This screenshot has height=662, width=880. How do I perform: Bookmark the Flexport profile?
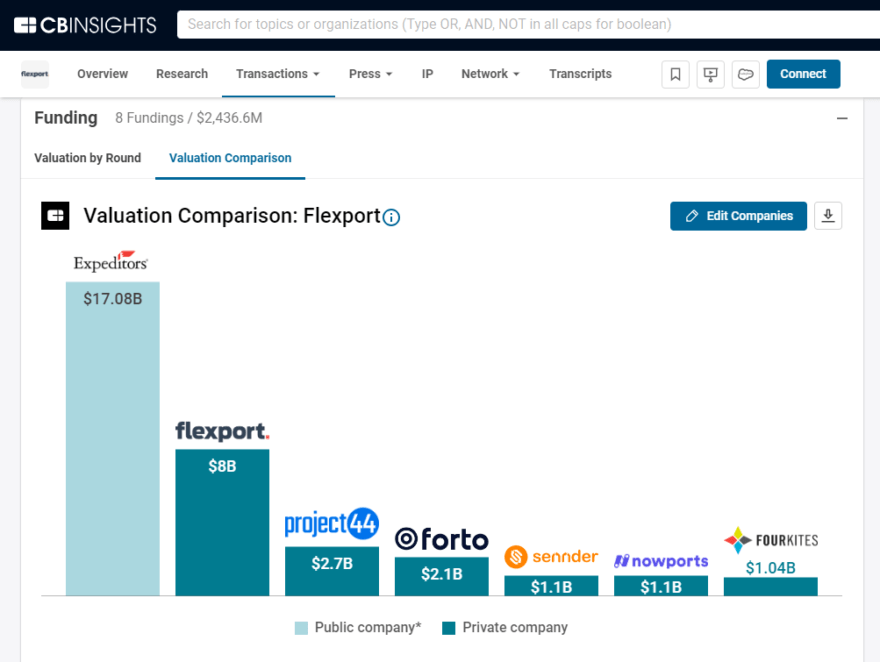coord(675,74)
